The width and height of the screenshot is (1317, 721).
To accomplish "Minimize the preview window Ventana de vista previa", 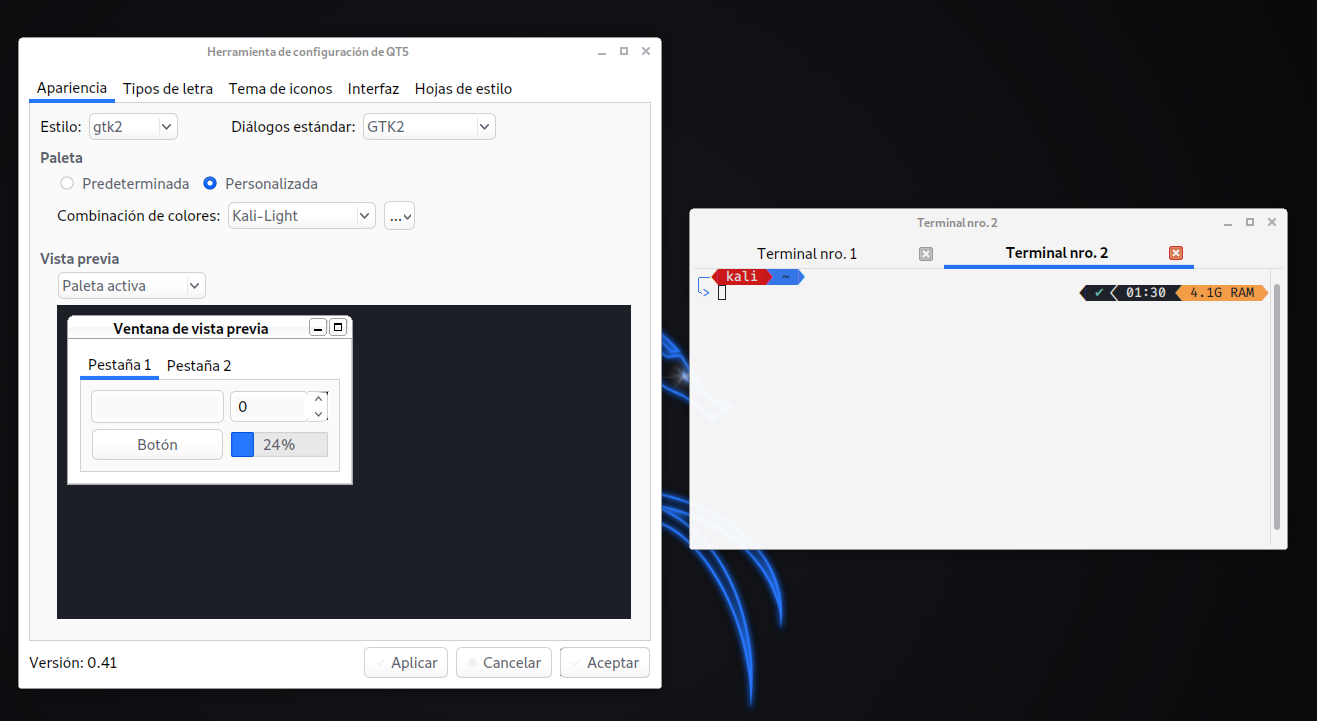I will pyautogui.click(x=318, y=327).
